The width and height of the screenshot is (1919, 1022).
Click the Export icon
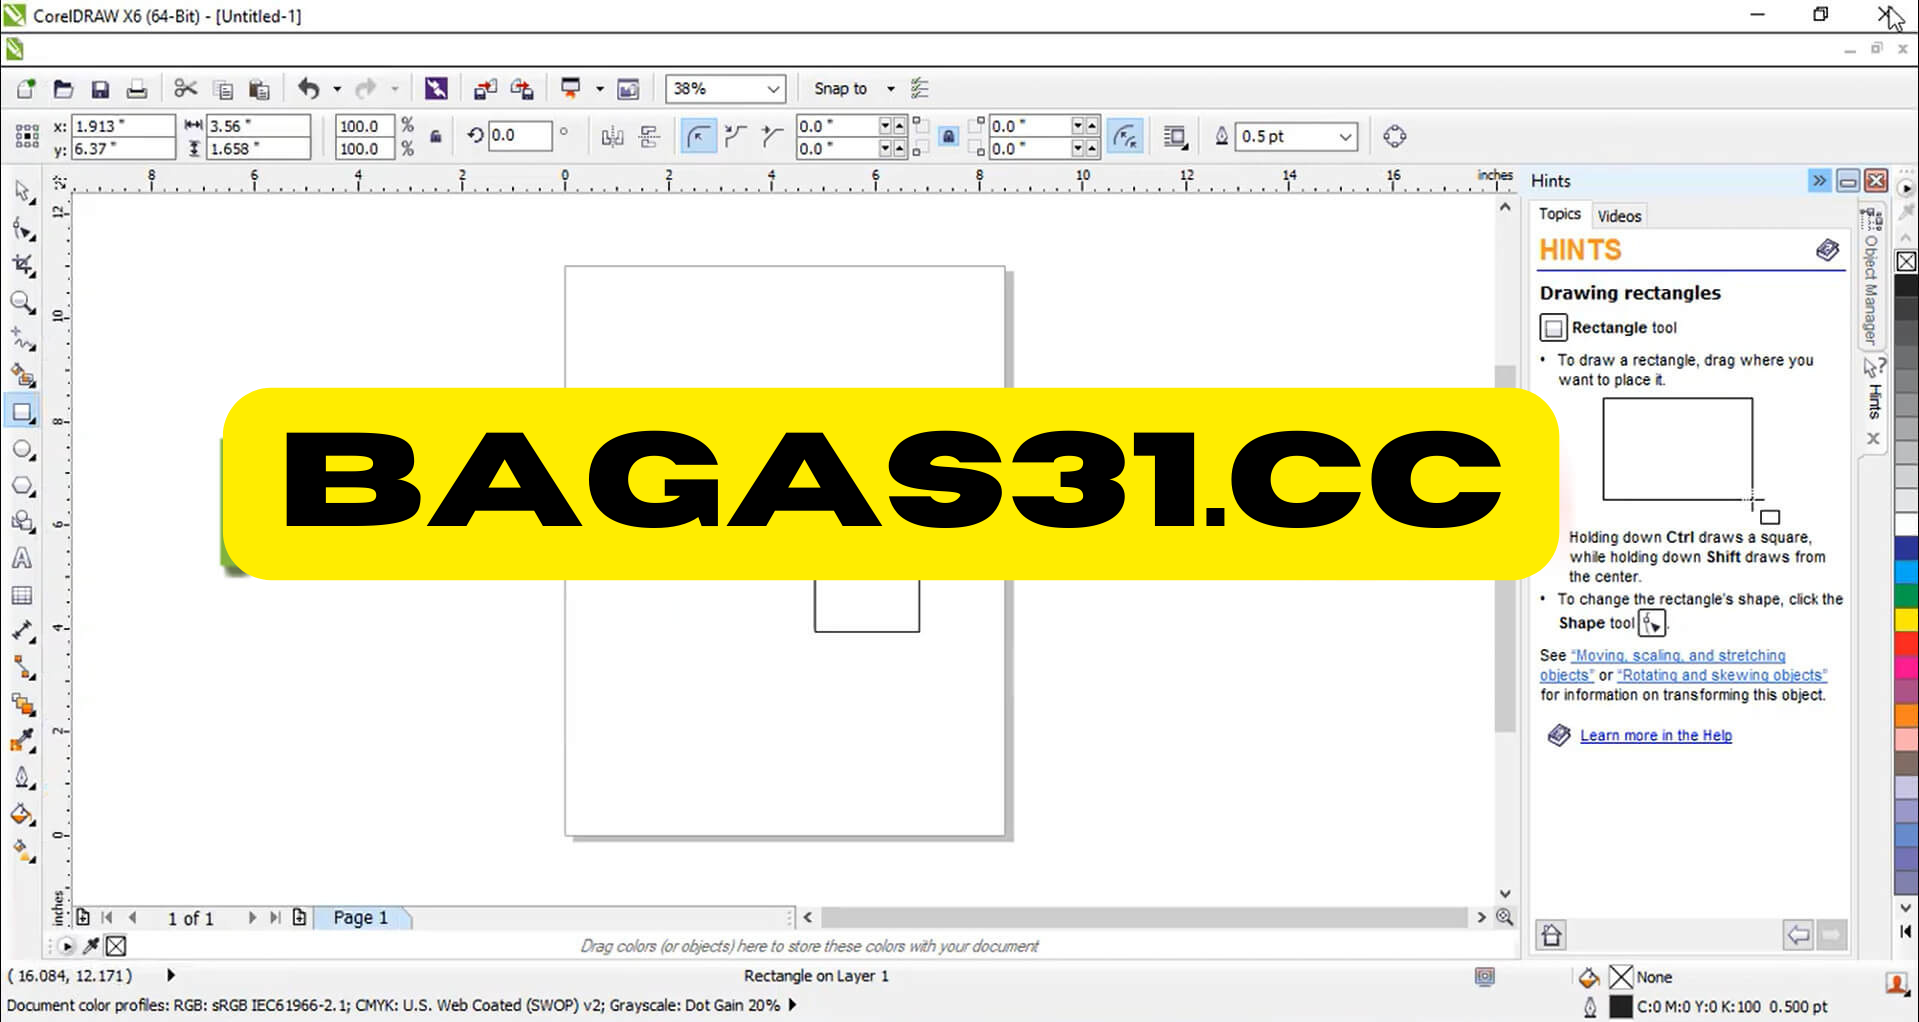(x=522, y=89)
